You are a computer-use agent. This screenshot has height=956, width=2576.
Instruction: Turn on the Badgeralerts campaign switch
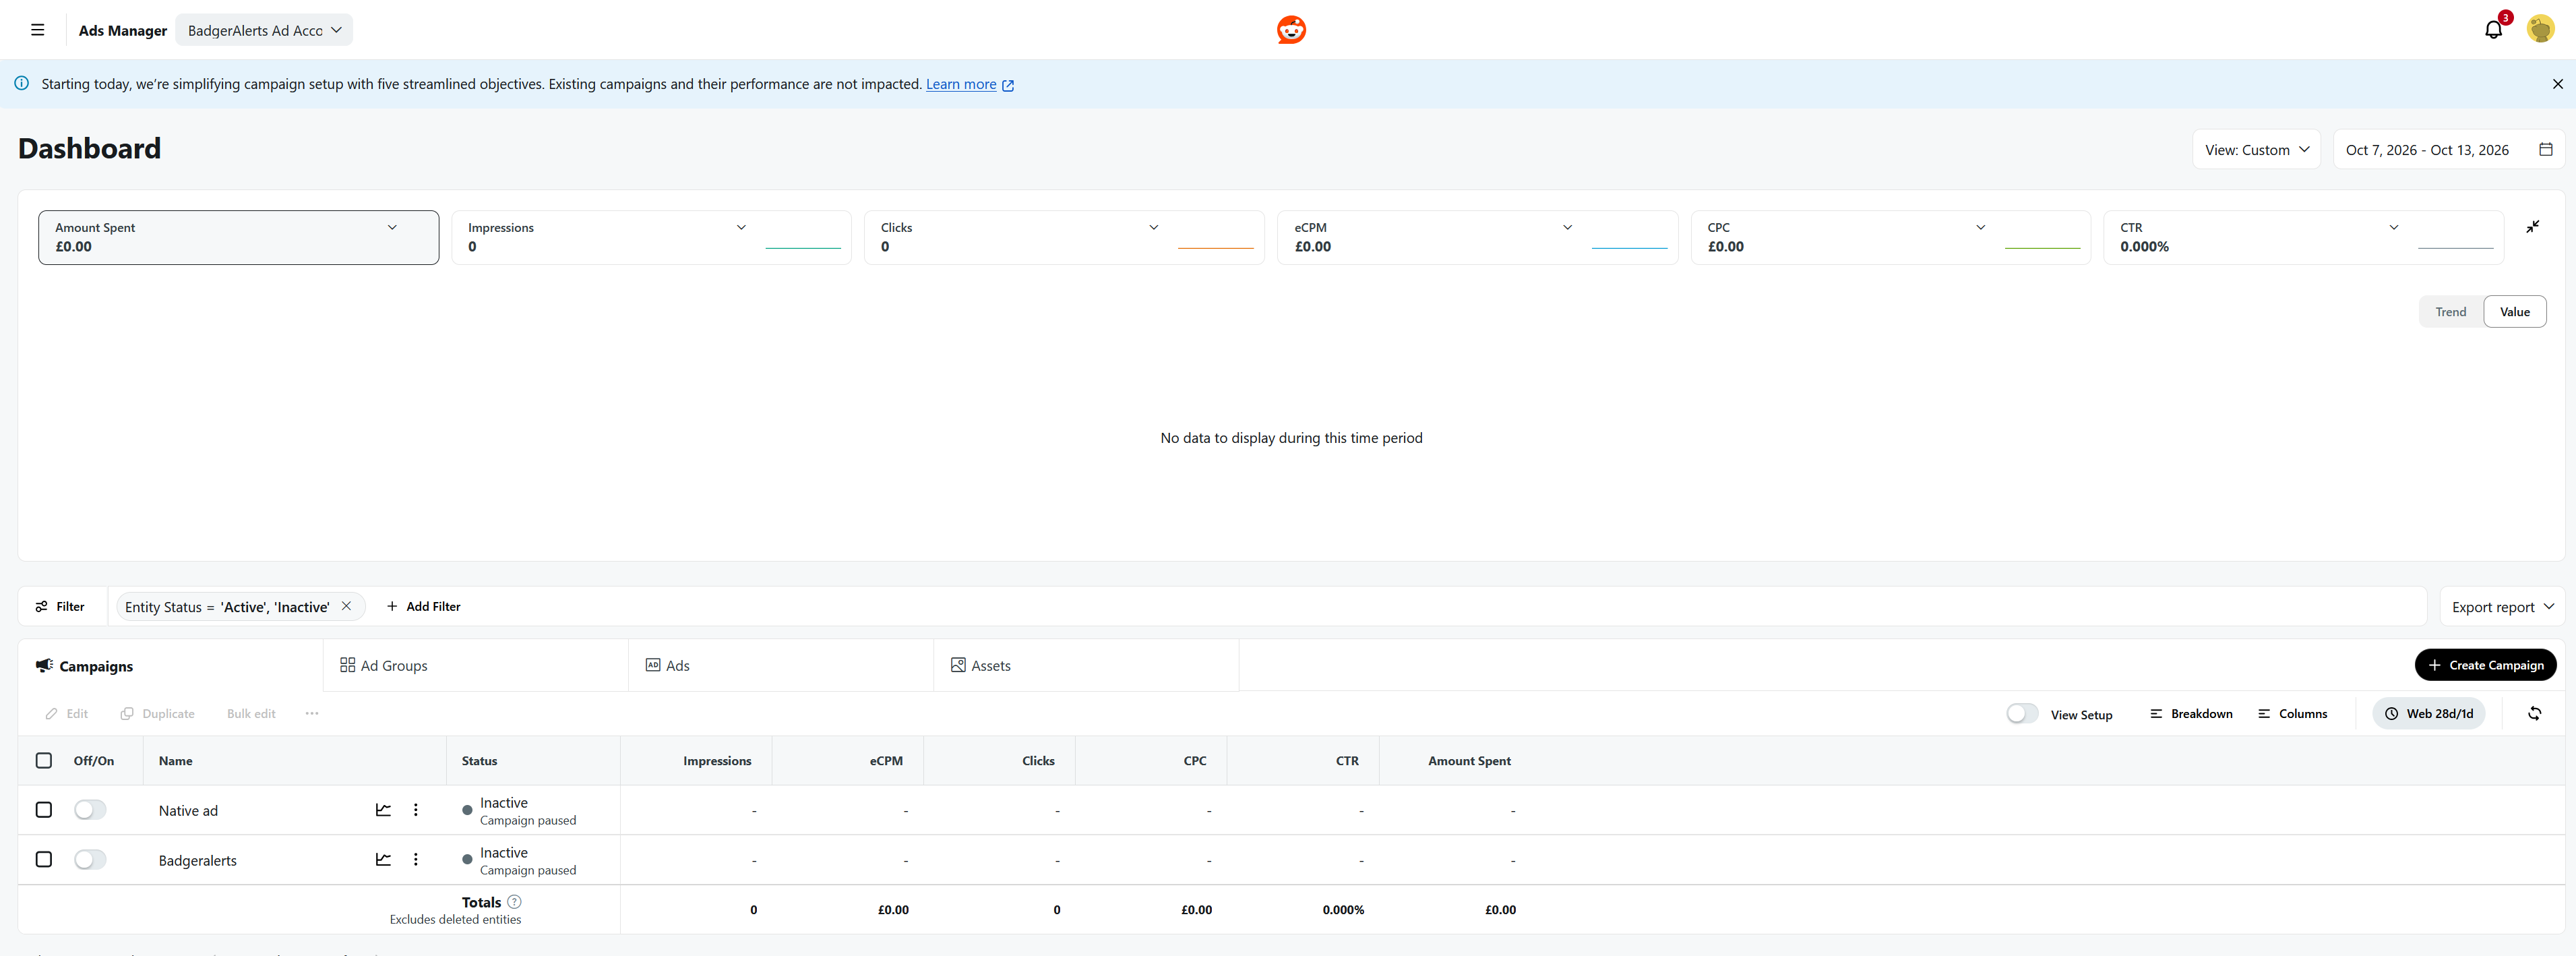(x=90, y=860)
